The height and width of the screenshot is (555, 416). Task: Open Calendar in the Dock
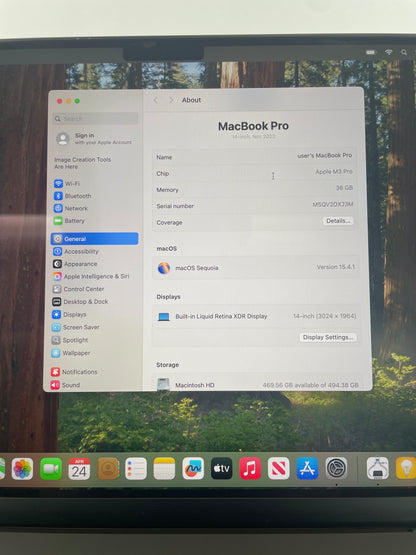pyautogui.click(x=79, y=469)
